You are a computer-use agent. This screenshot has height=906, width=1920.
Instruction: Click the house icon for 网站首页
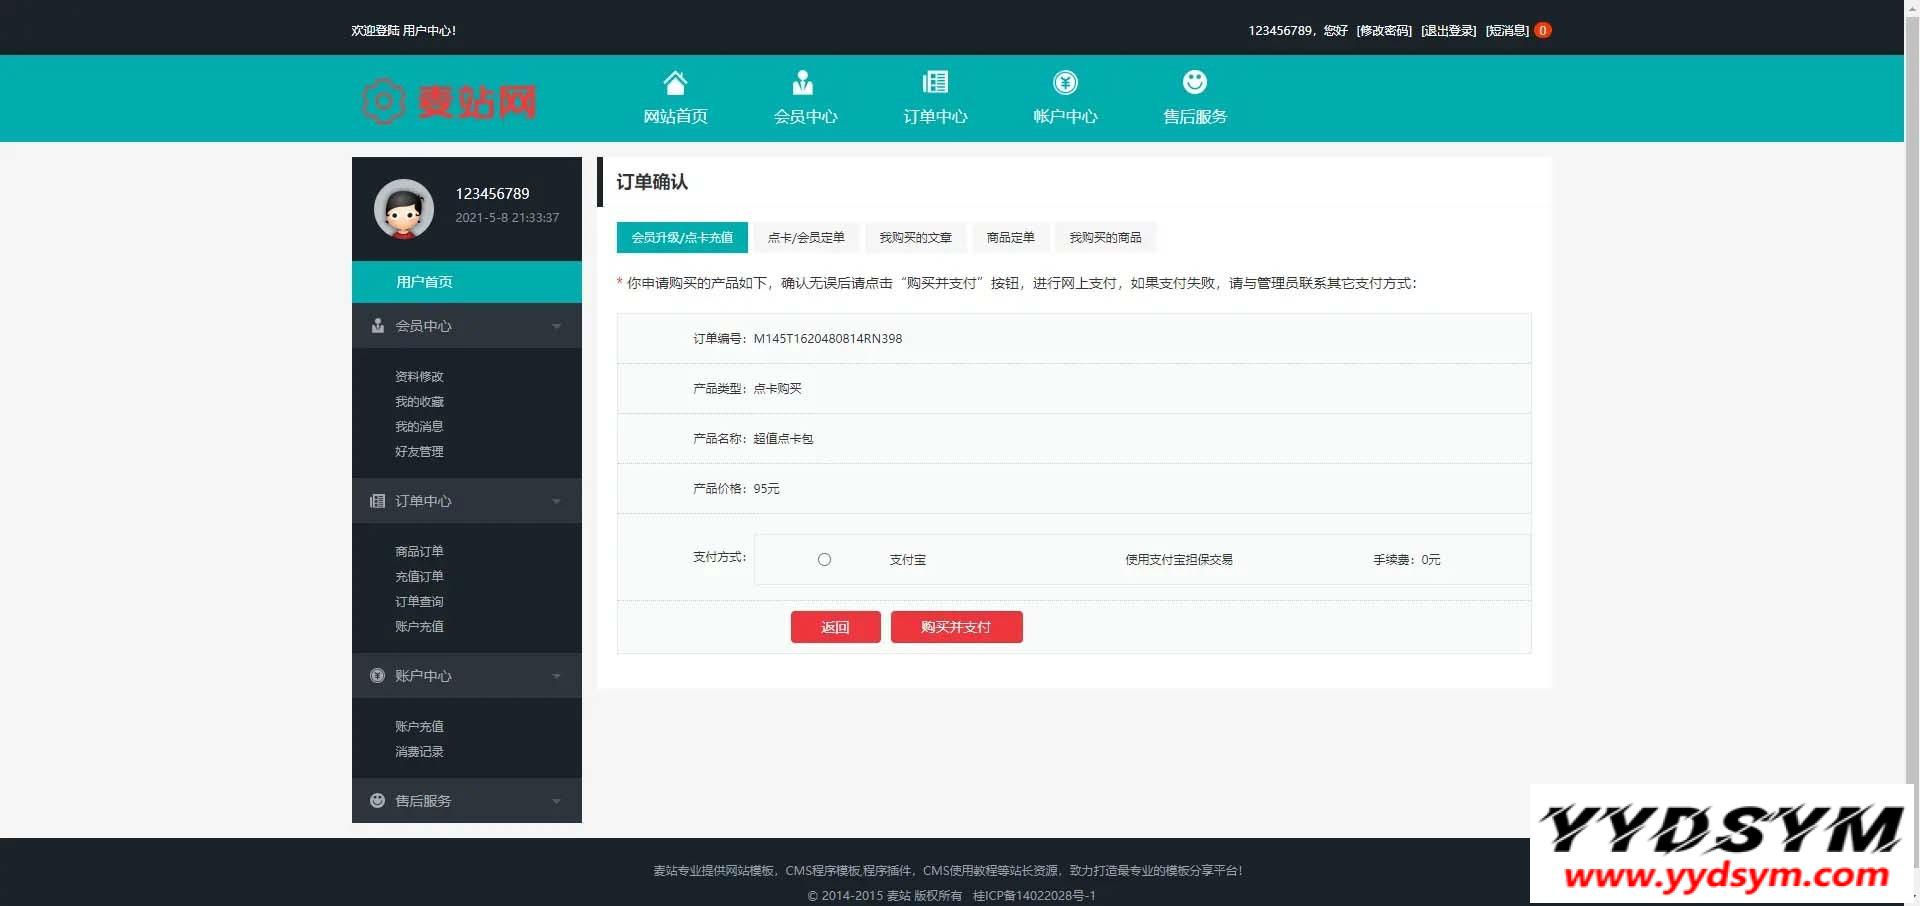click(x=675, y=82)
